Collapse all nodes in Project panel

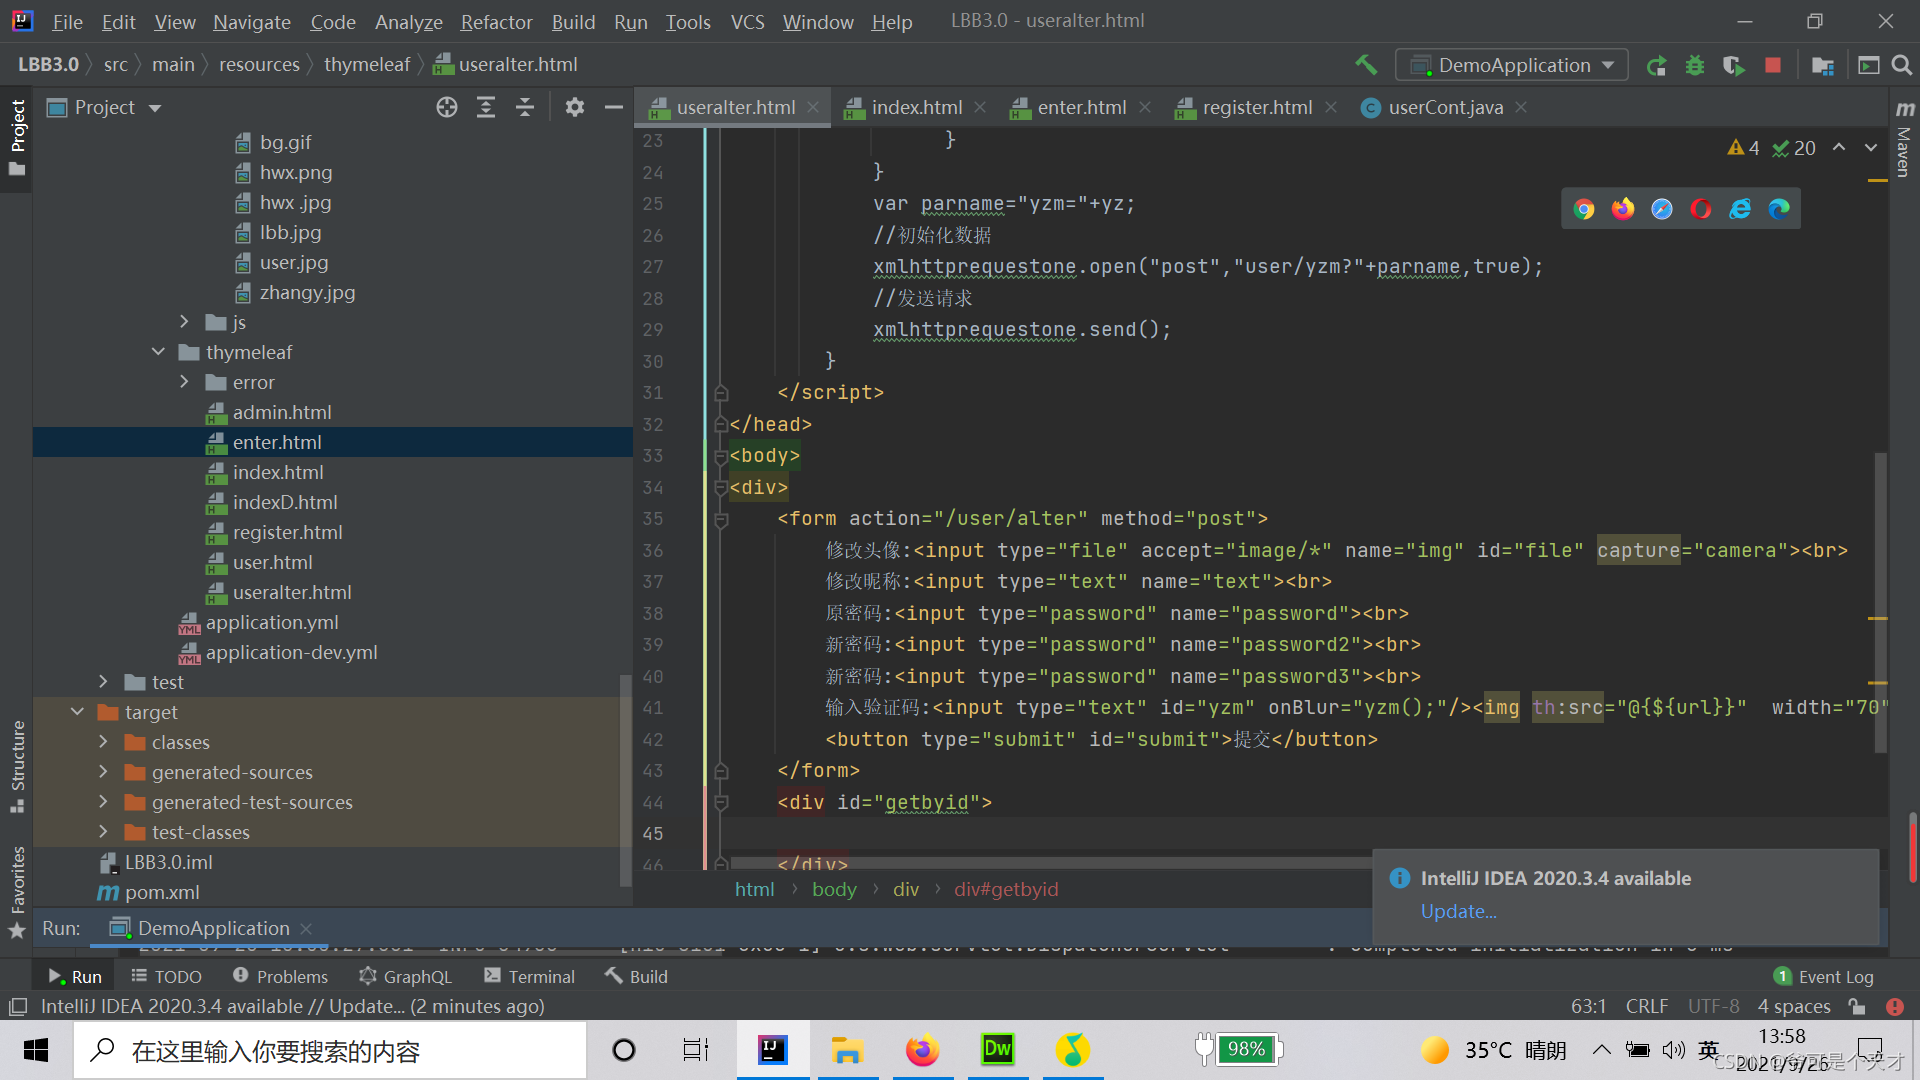click(525, 107)
